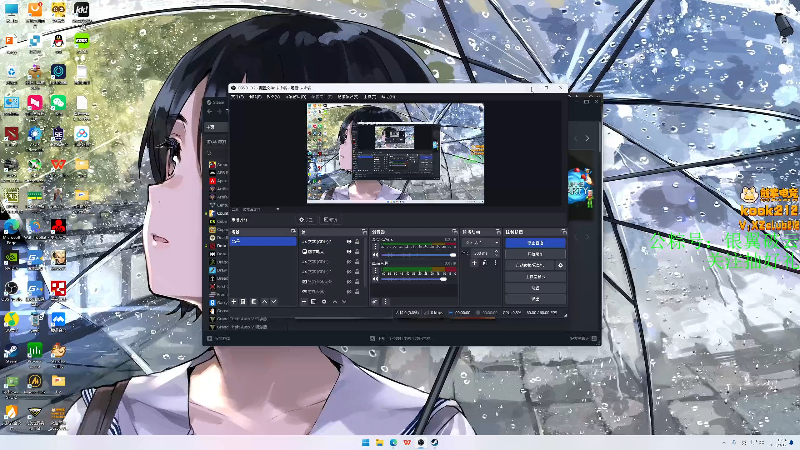Toggle eye visibility of the third source row
This screenshot has width=800, height=450.
coord(349,262)
